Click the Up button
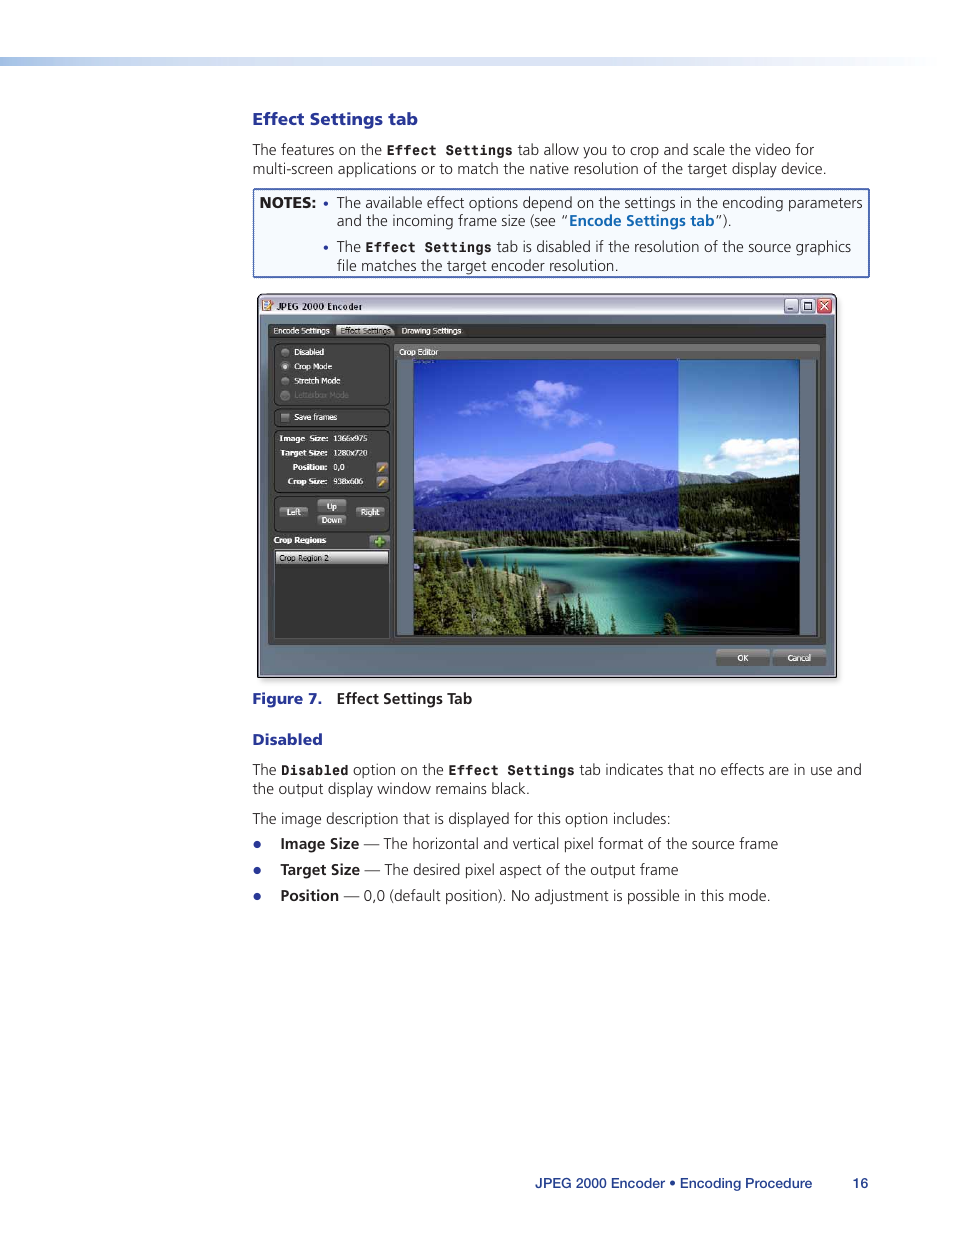This screenshot has height=1235, width=954. (x=332, y=506)
